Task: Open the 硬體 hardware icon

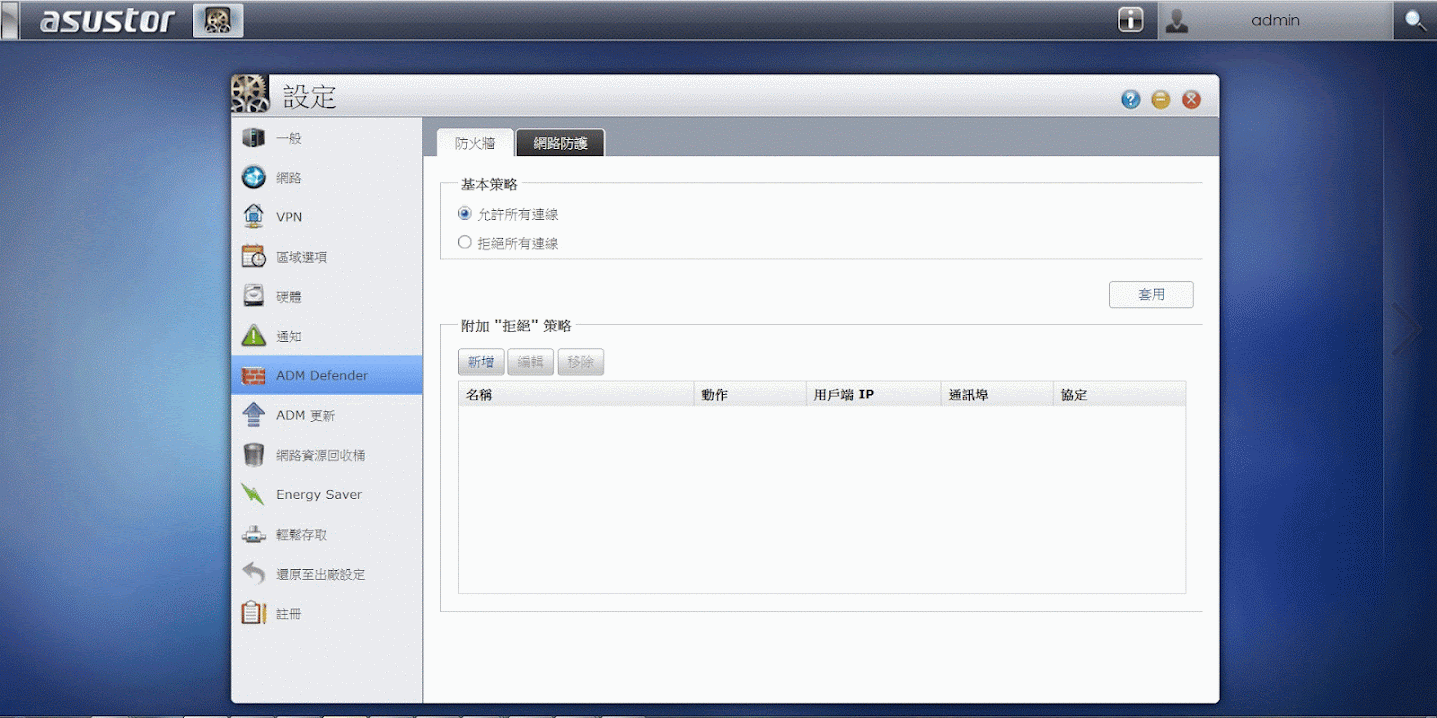Action: coord(254,296)
